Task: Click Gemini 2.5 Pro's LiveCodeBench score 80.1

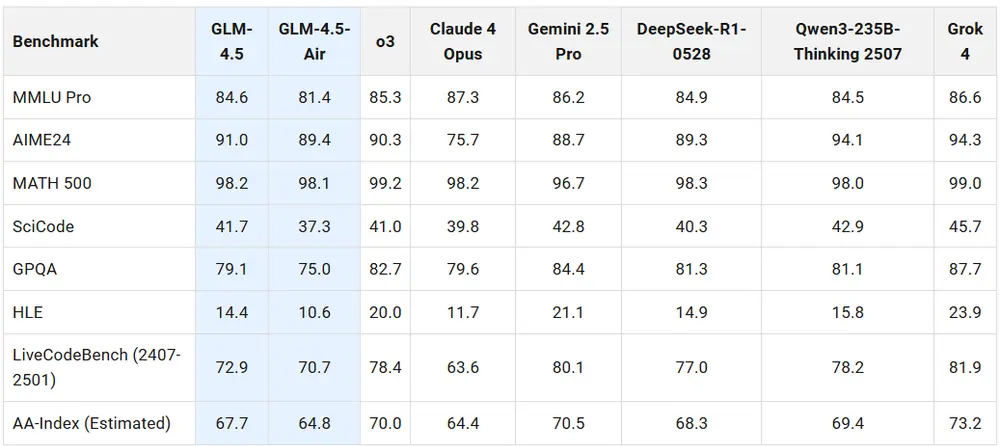Action: click(x=567, y=367)
